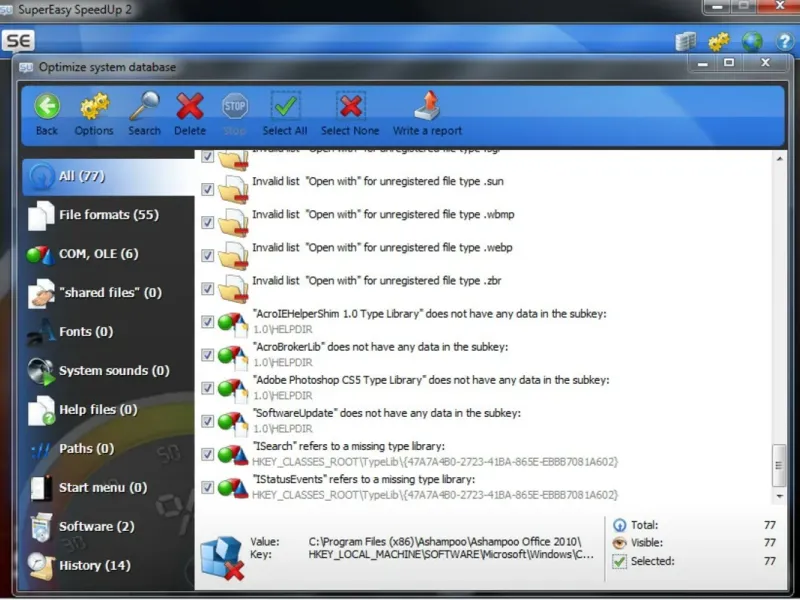Click COM icon of IStatusEvents entry

coord(233,488)
